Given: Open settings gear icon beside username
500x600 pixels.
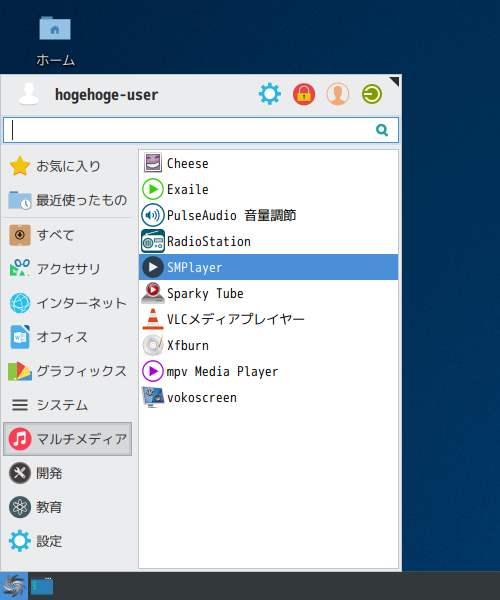Looking at the screenshot, I should click(270, 94).
